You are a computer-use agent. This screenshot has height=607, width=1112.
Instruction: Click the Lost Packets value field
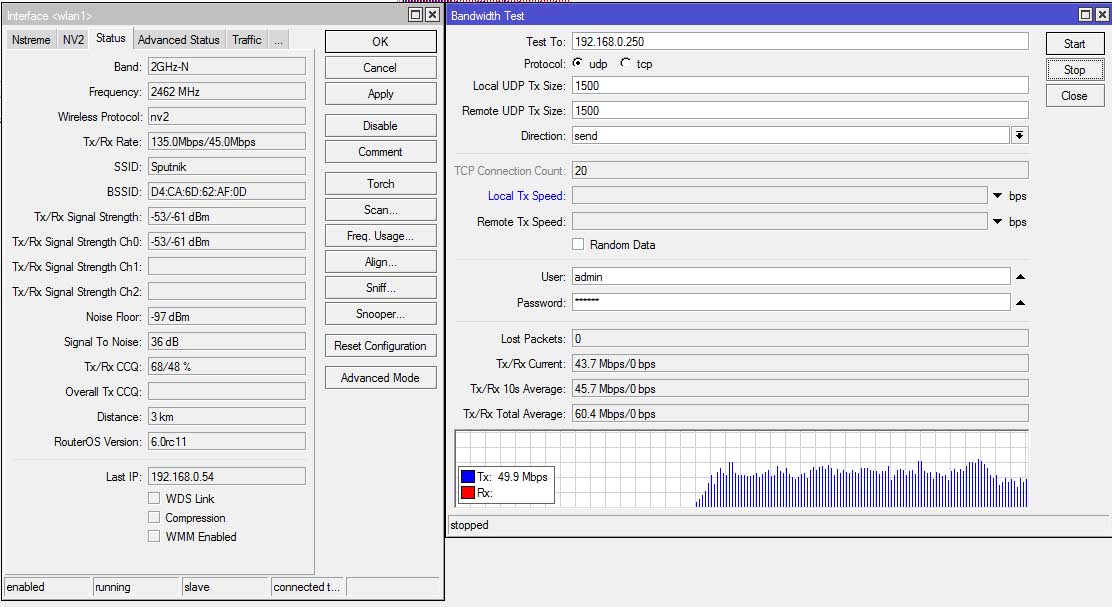[800, 338]
